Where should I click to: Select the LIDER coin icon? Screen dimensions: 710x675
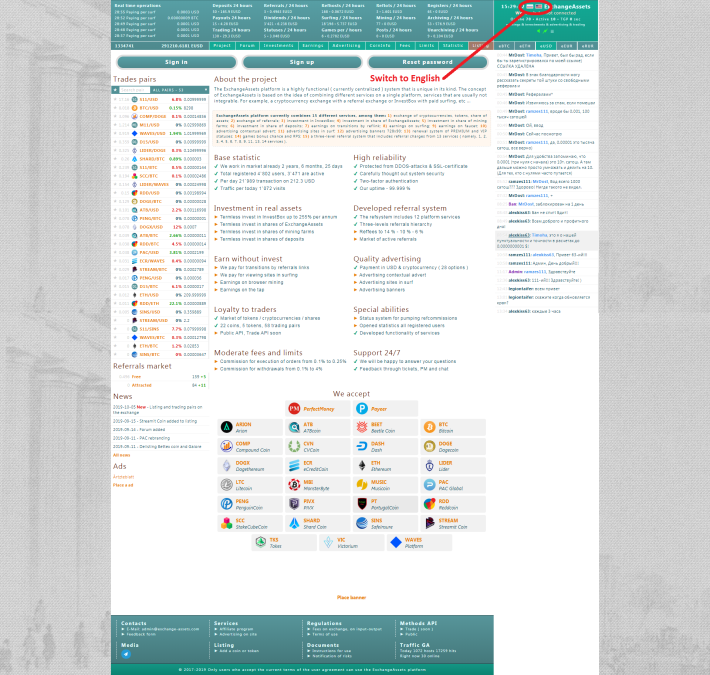point(429,465)
